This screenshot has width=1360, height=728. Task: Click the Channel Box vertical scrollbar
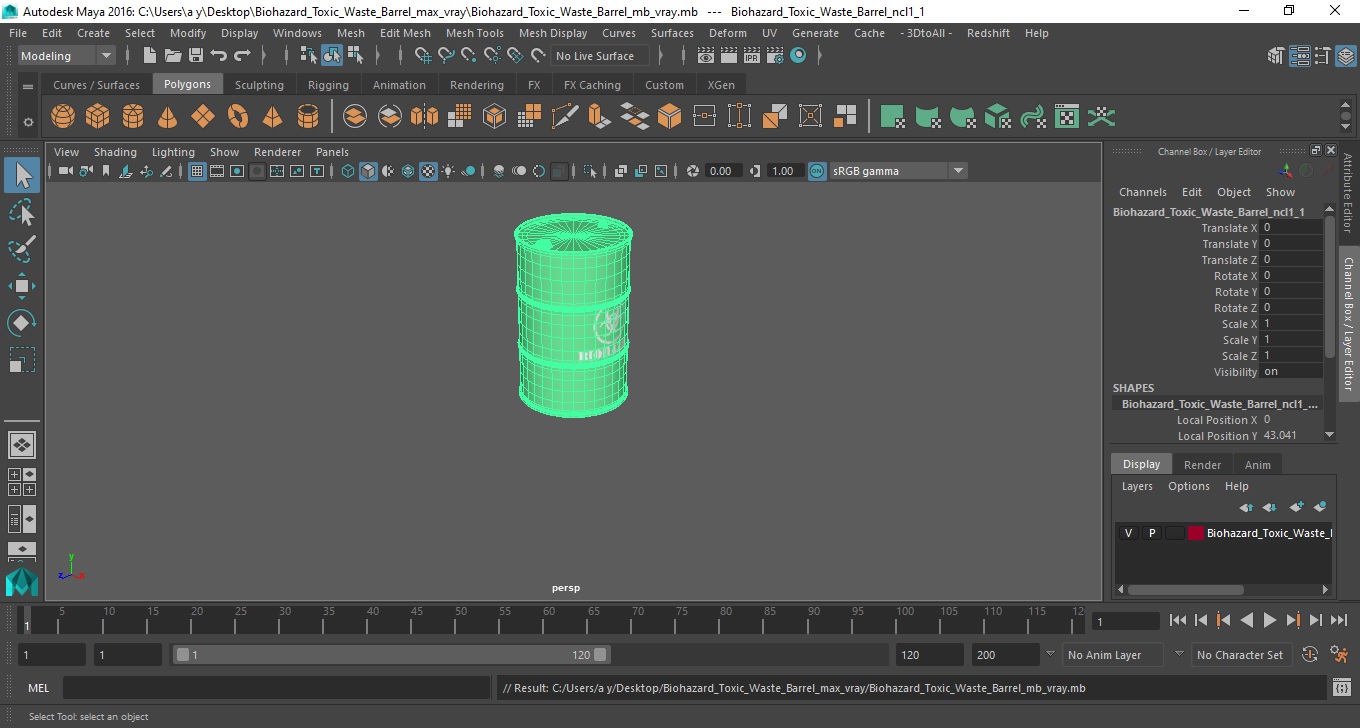coord(1329,286)
